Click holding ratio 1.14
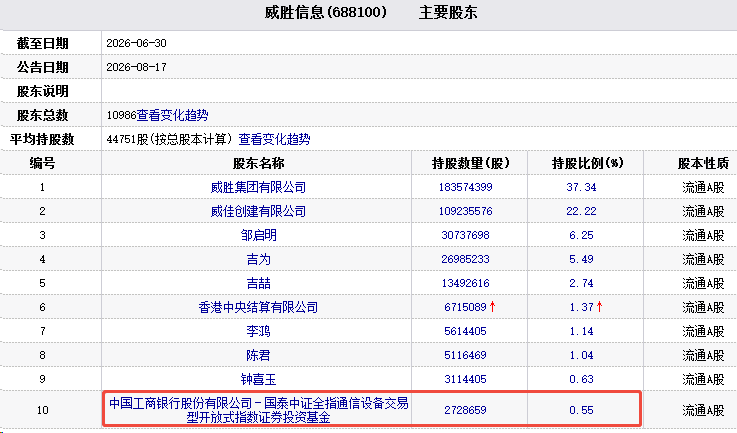 point(581,331)
